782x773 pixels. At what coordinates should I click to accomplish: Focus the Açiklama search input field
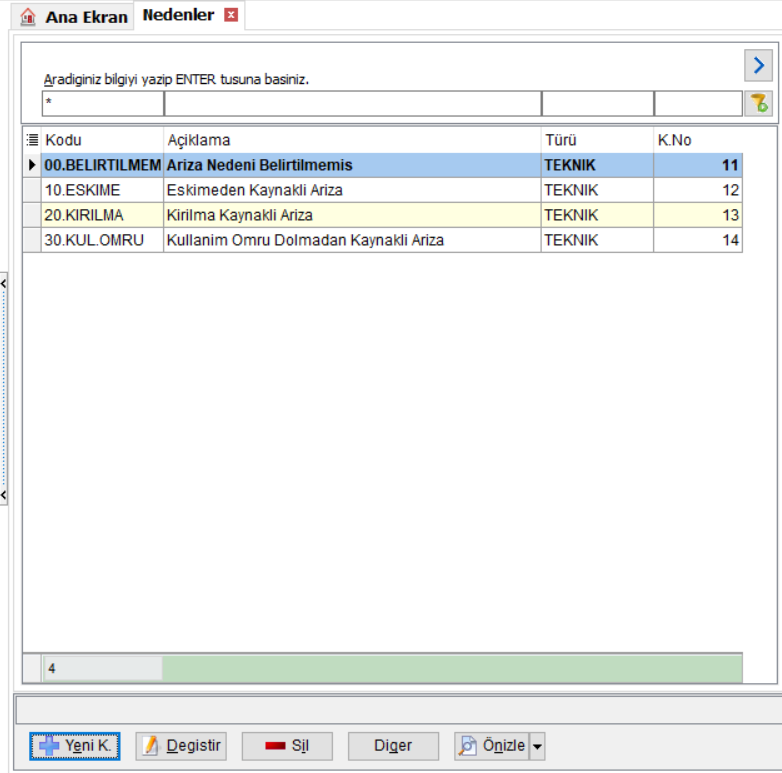pos(353,103)
